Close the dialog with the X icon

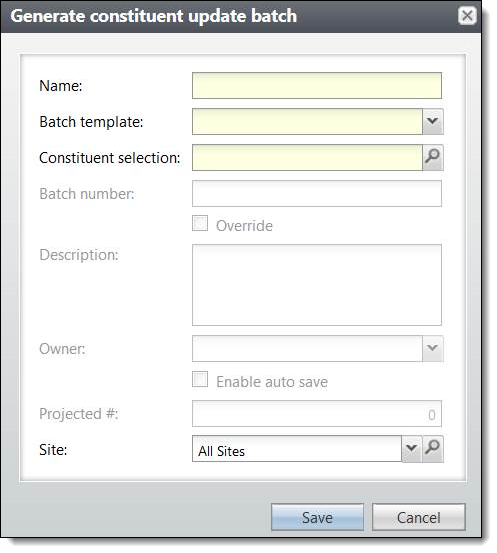[x=467, y=16]
